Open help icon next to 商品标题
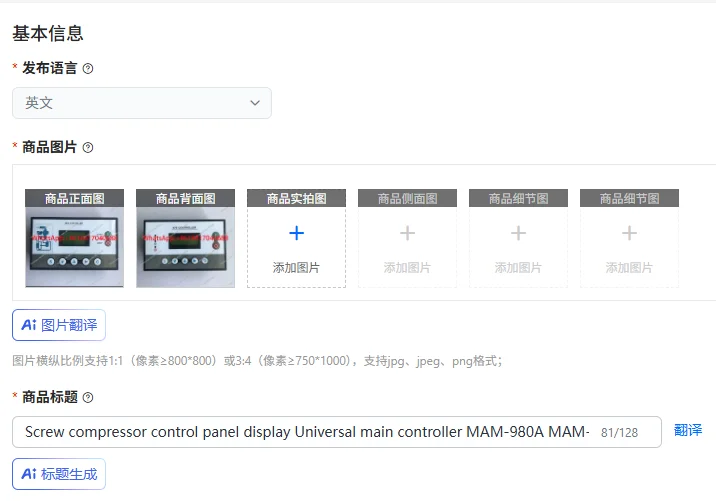 88,397
